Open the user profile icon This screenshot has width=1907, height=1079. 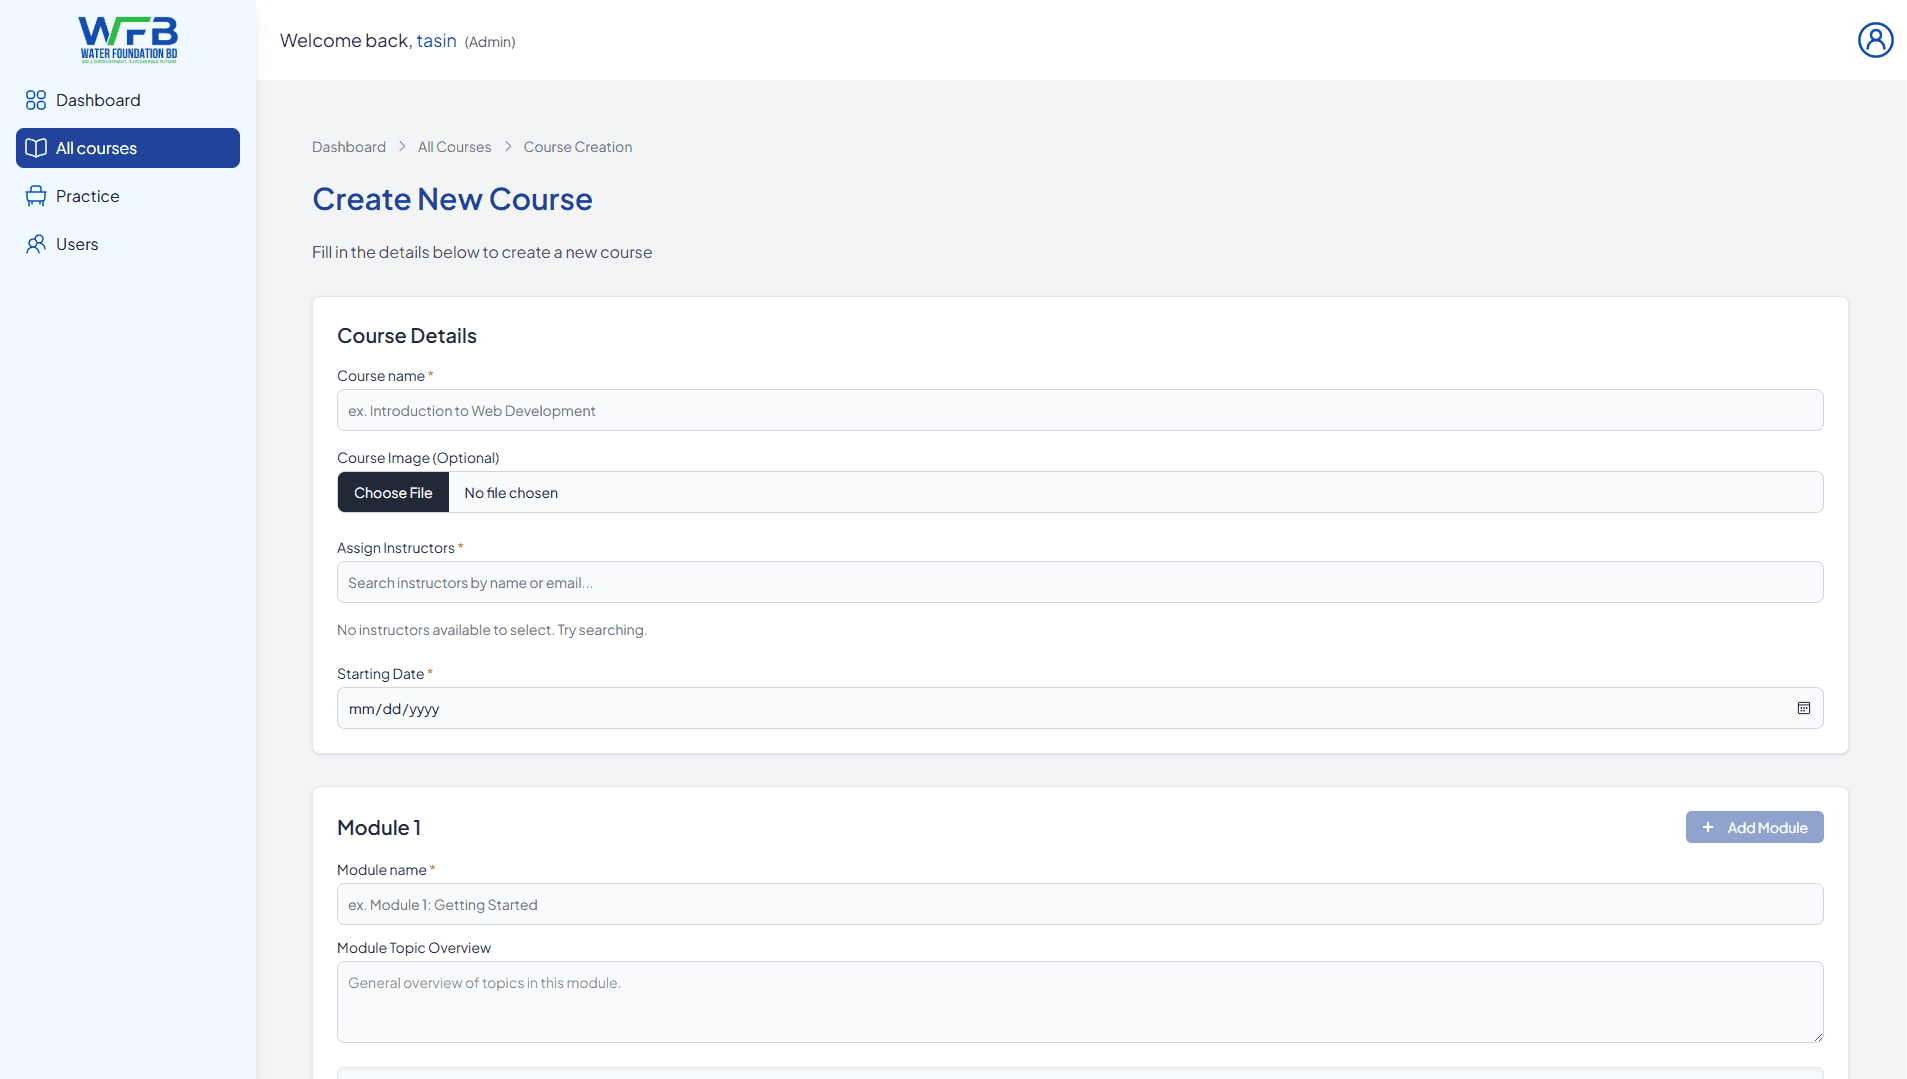[x=1875, y=40]
